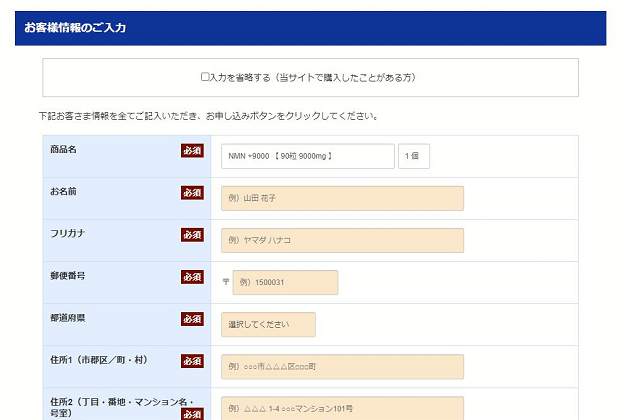The width and height of the screenshot is (620, 420).
Task: Click the お客様情報のご入力 header bar
Action: point(310,28)
